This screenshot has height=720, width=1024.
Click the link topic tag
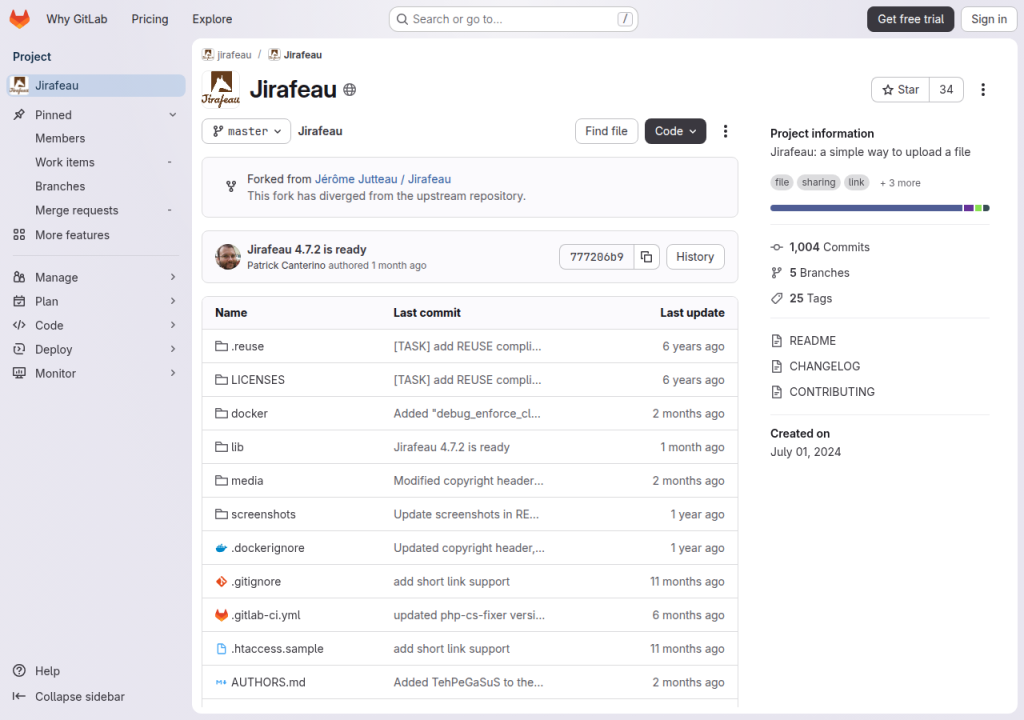[x=856, y=182]
